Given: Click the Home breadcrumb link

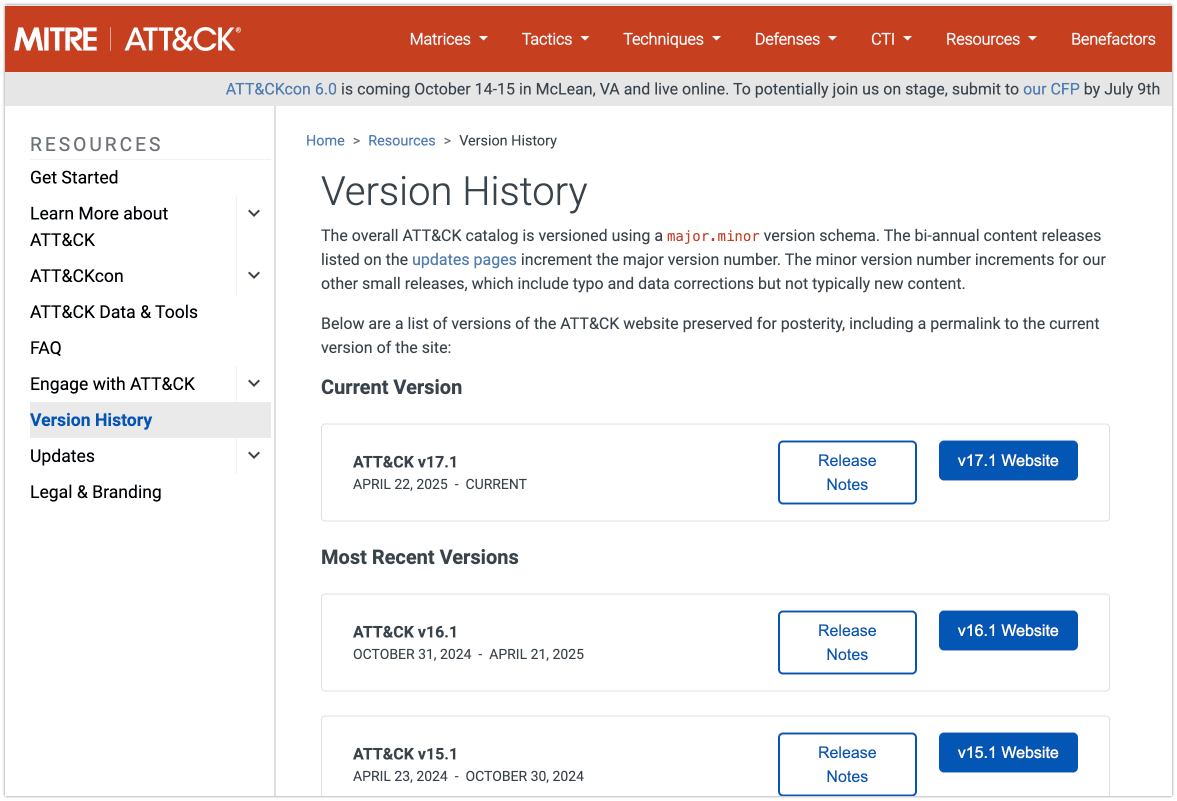Looking at the screenshot, I should pyautogui.click(x=325, y=140).
